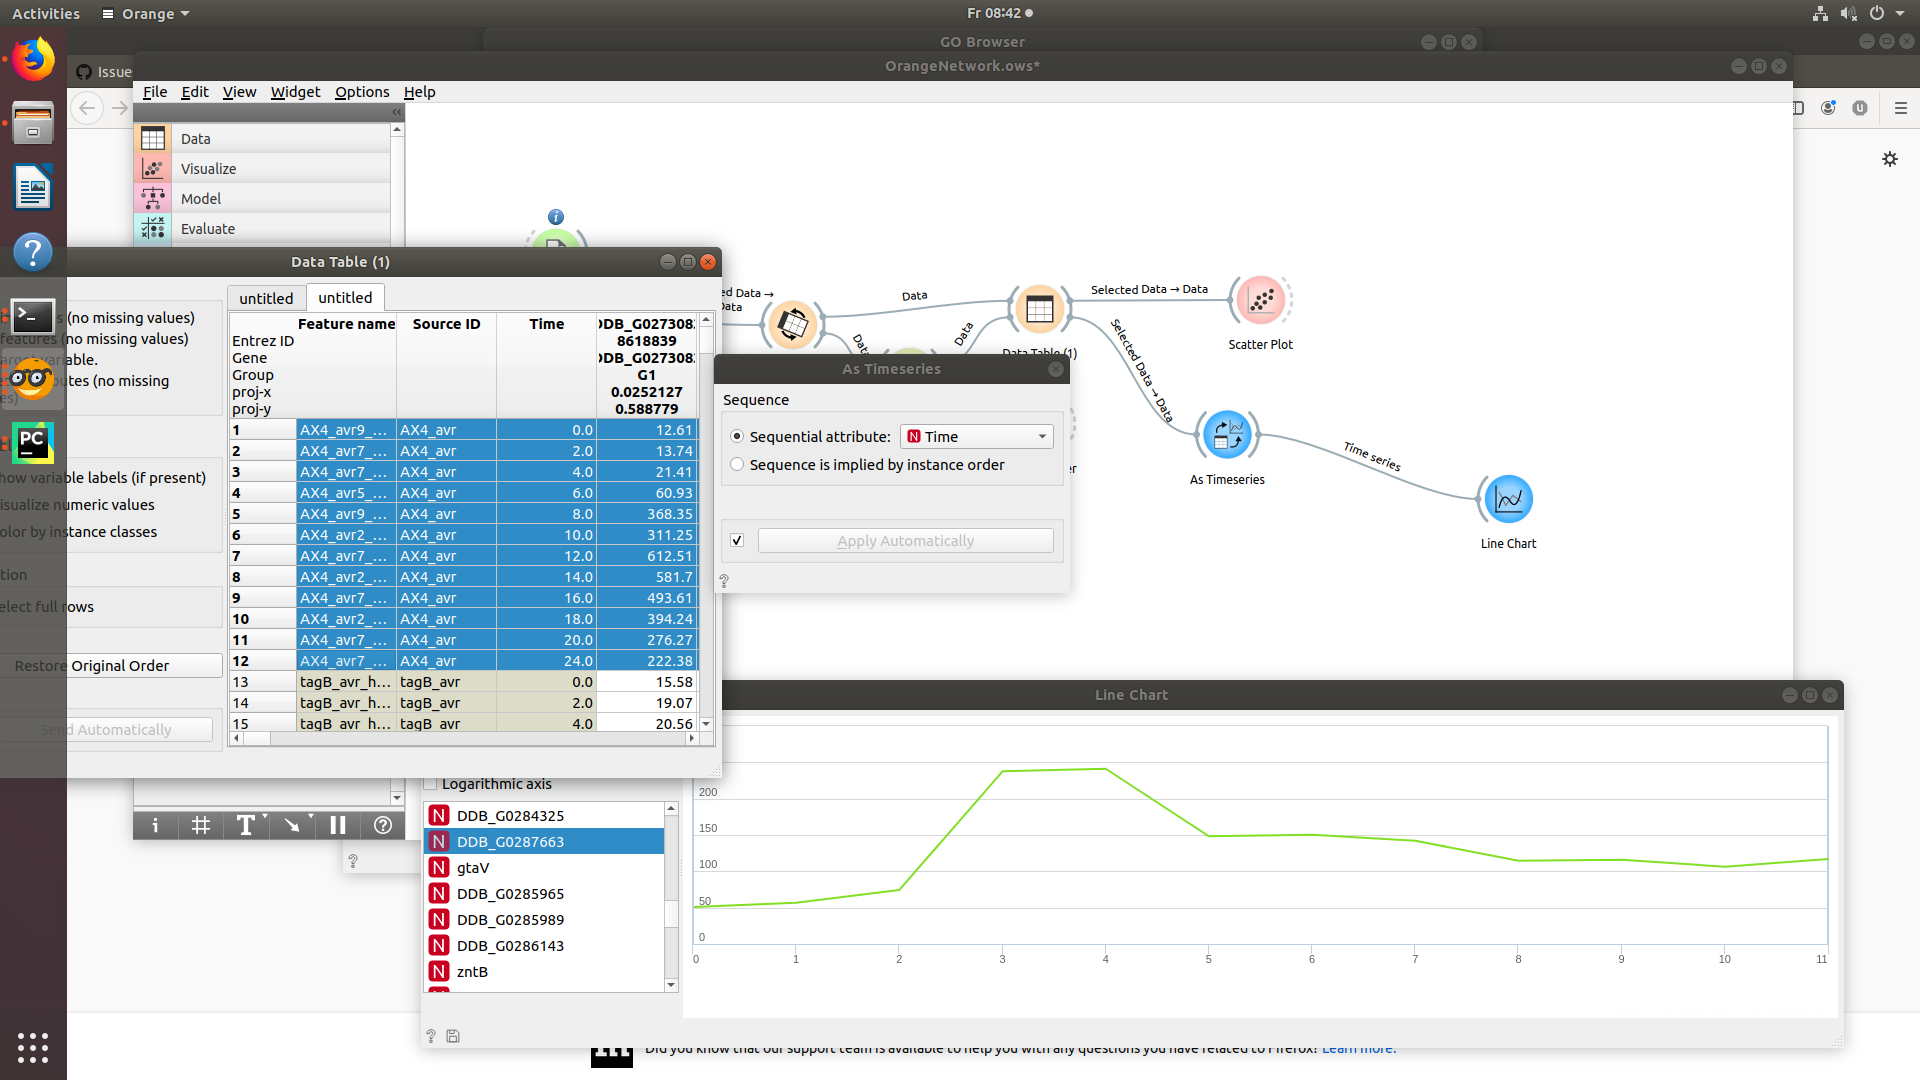Select gene gtaV in the Line Chart list

point(472,867)
